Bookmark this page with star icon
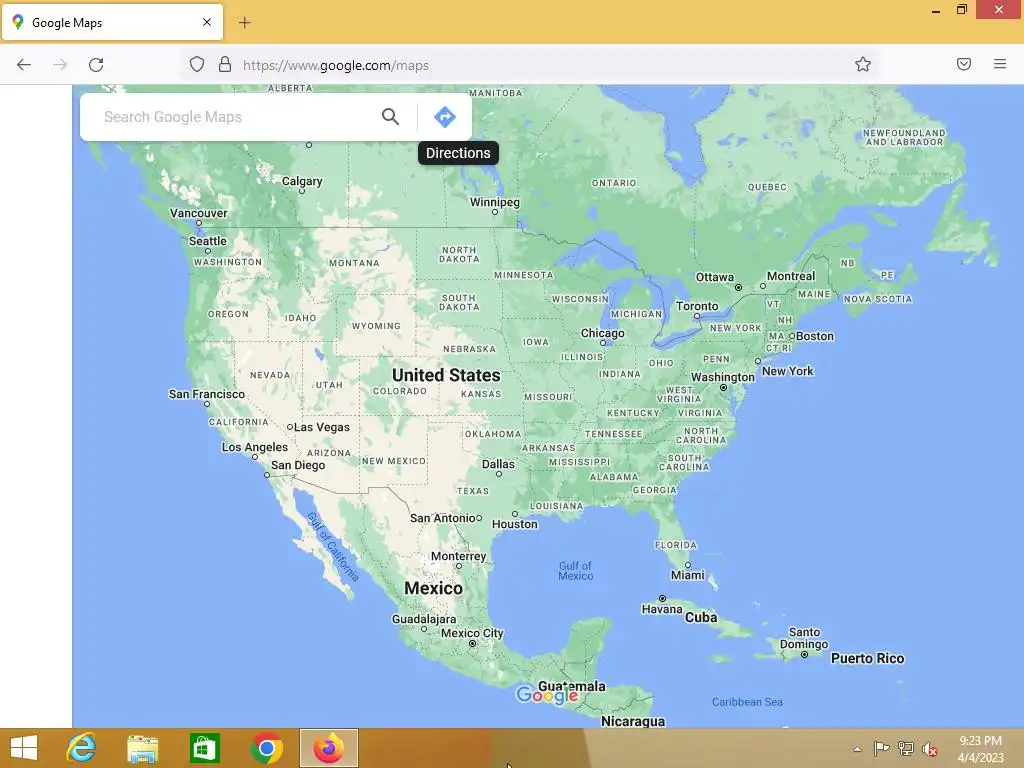Screen dimensions: 1024x768 863,64
